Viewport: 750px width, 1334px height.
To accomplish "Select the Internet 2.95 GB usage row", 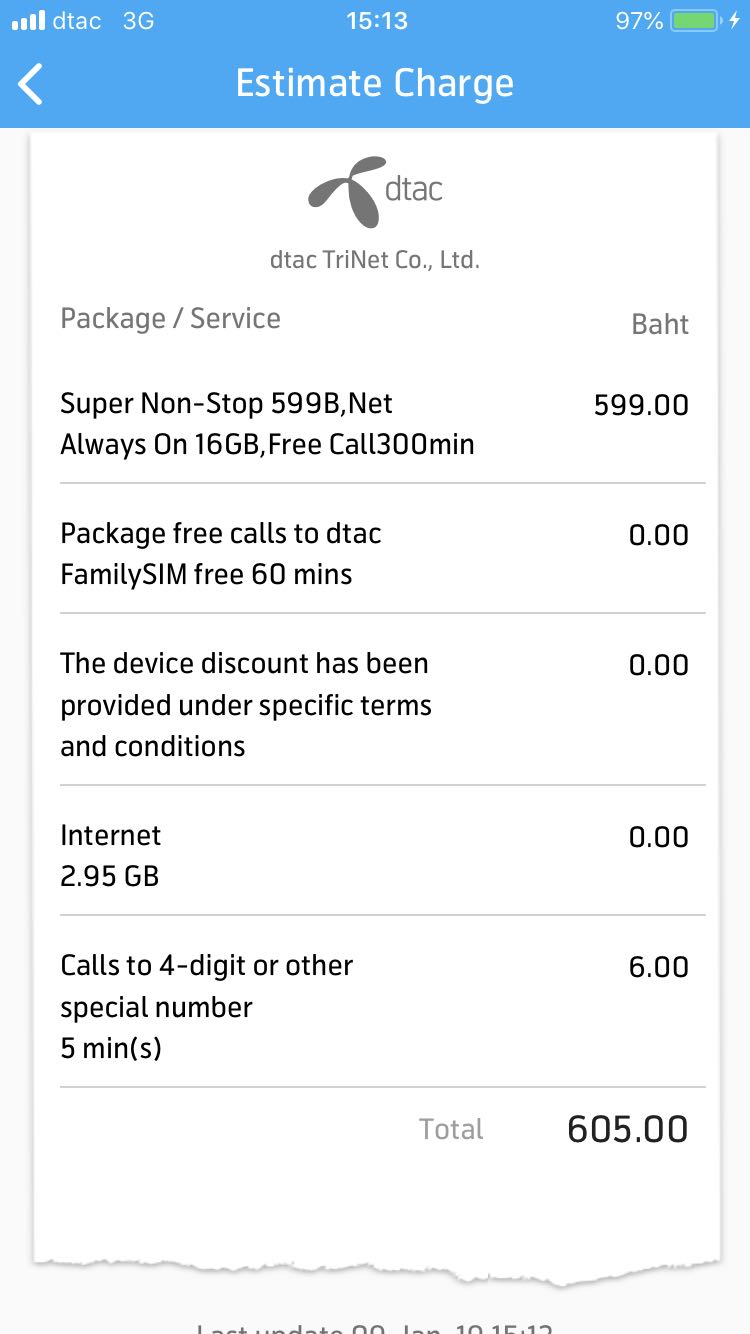I will click(x=110, y=856).
